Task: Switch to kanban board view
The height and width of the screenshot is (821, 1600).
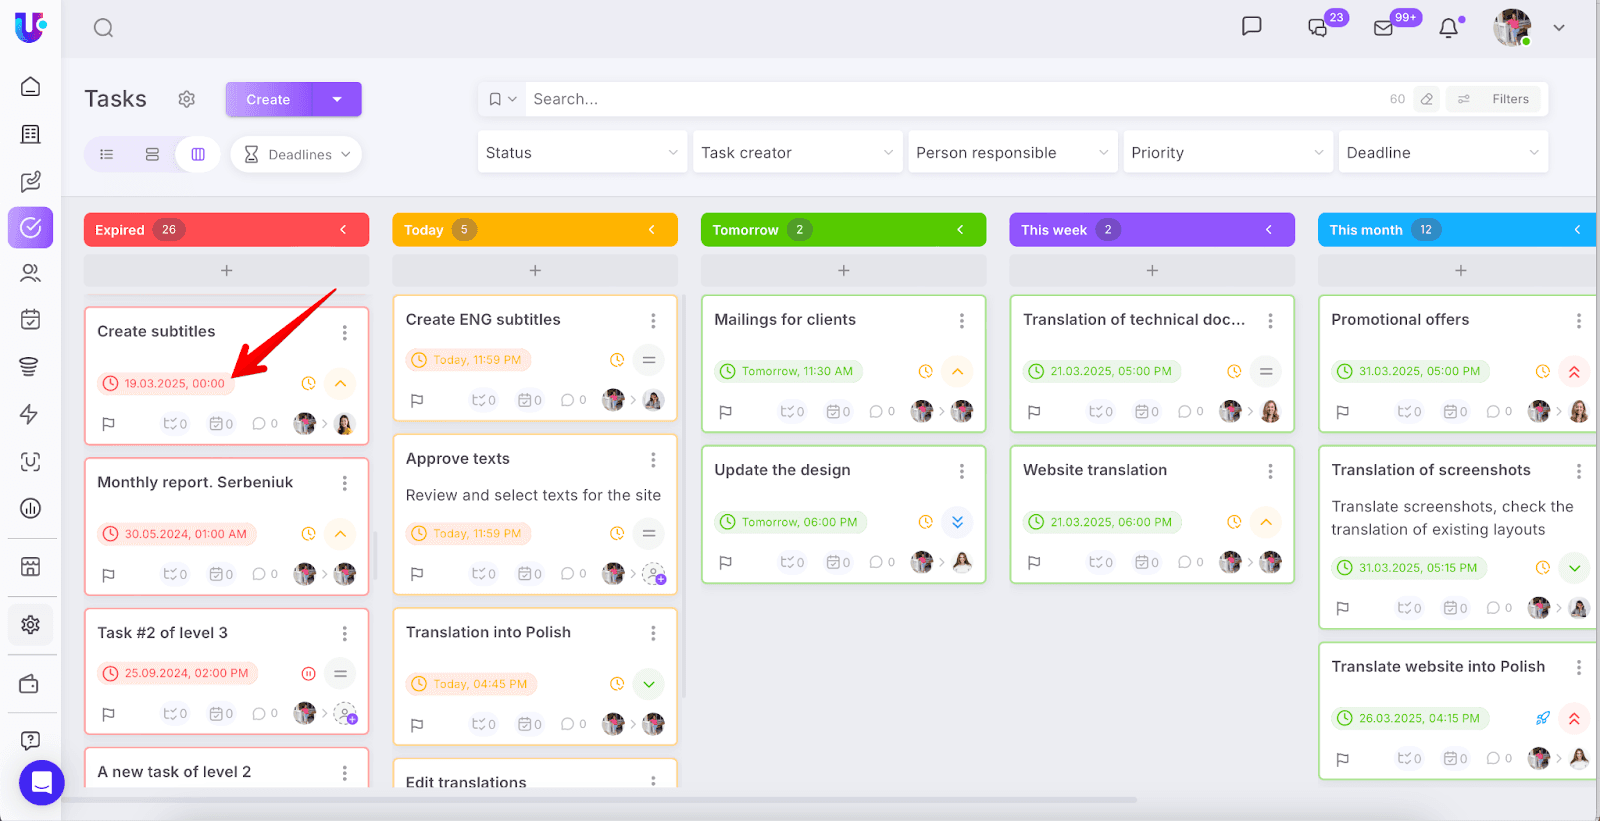Action: pyautogui.click(x=198, y=154)
